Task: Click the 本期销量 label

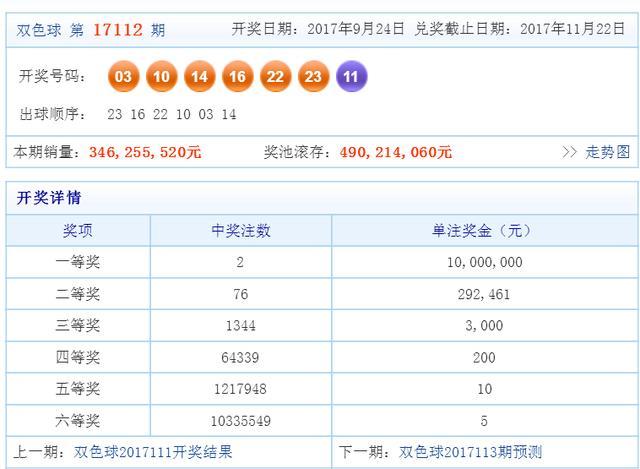Action: point(47,152)
